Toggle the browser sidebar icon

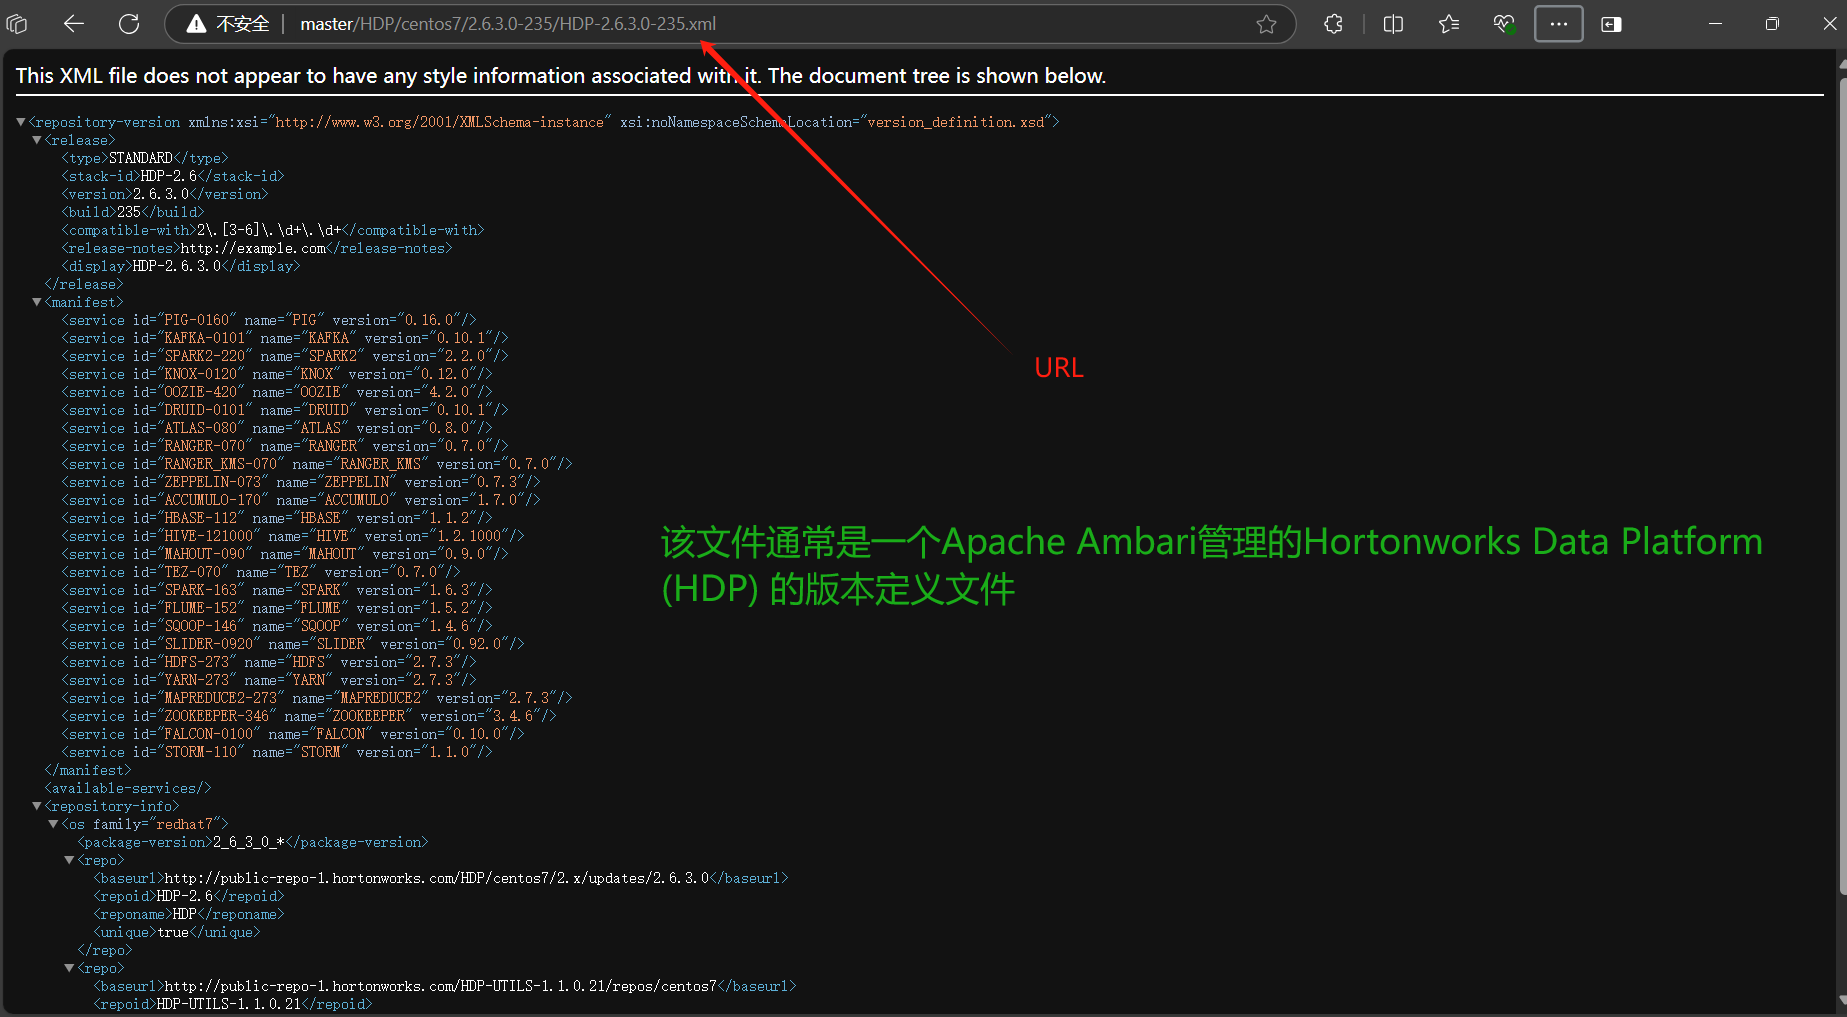point(1611,24)
